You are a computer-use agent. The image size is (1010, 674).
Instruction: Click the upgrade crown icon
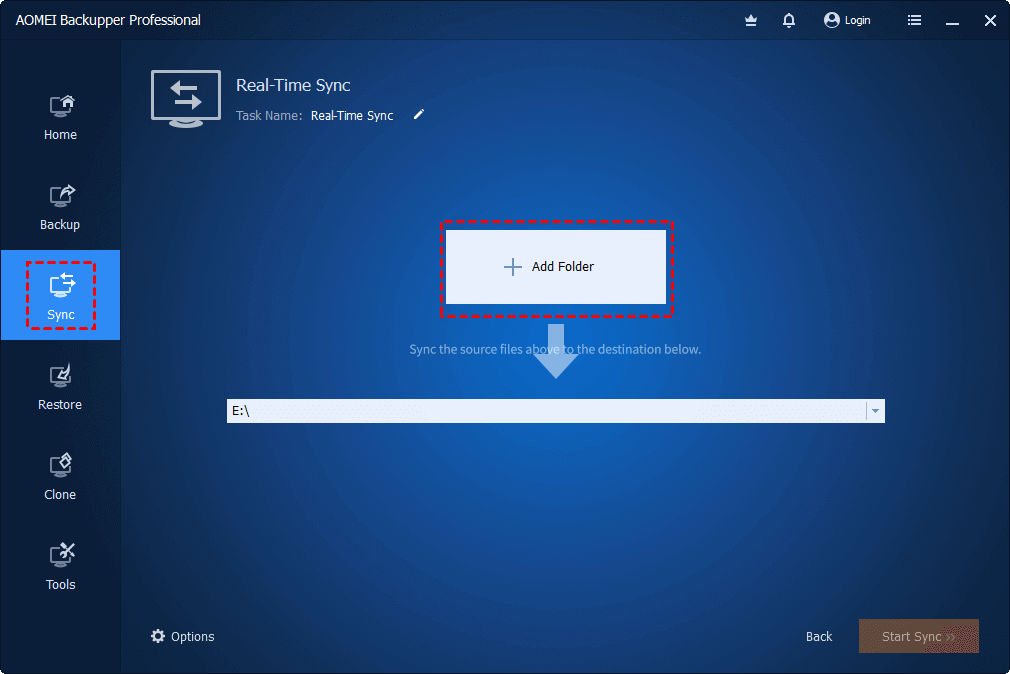click(750, 21)
